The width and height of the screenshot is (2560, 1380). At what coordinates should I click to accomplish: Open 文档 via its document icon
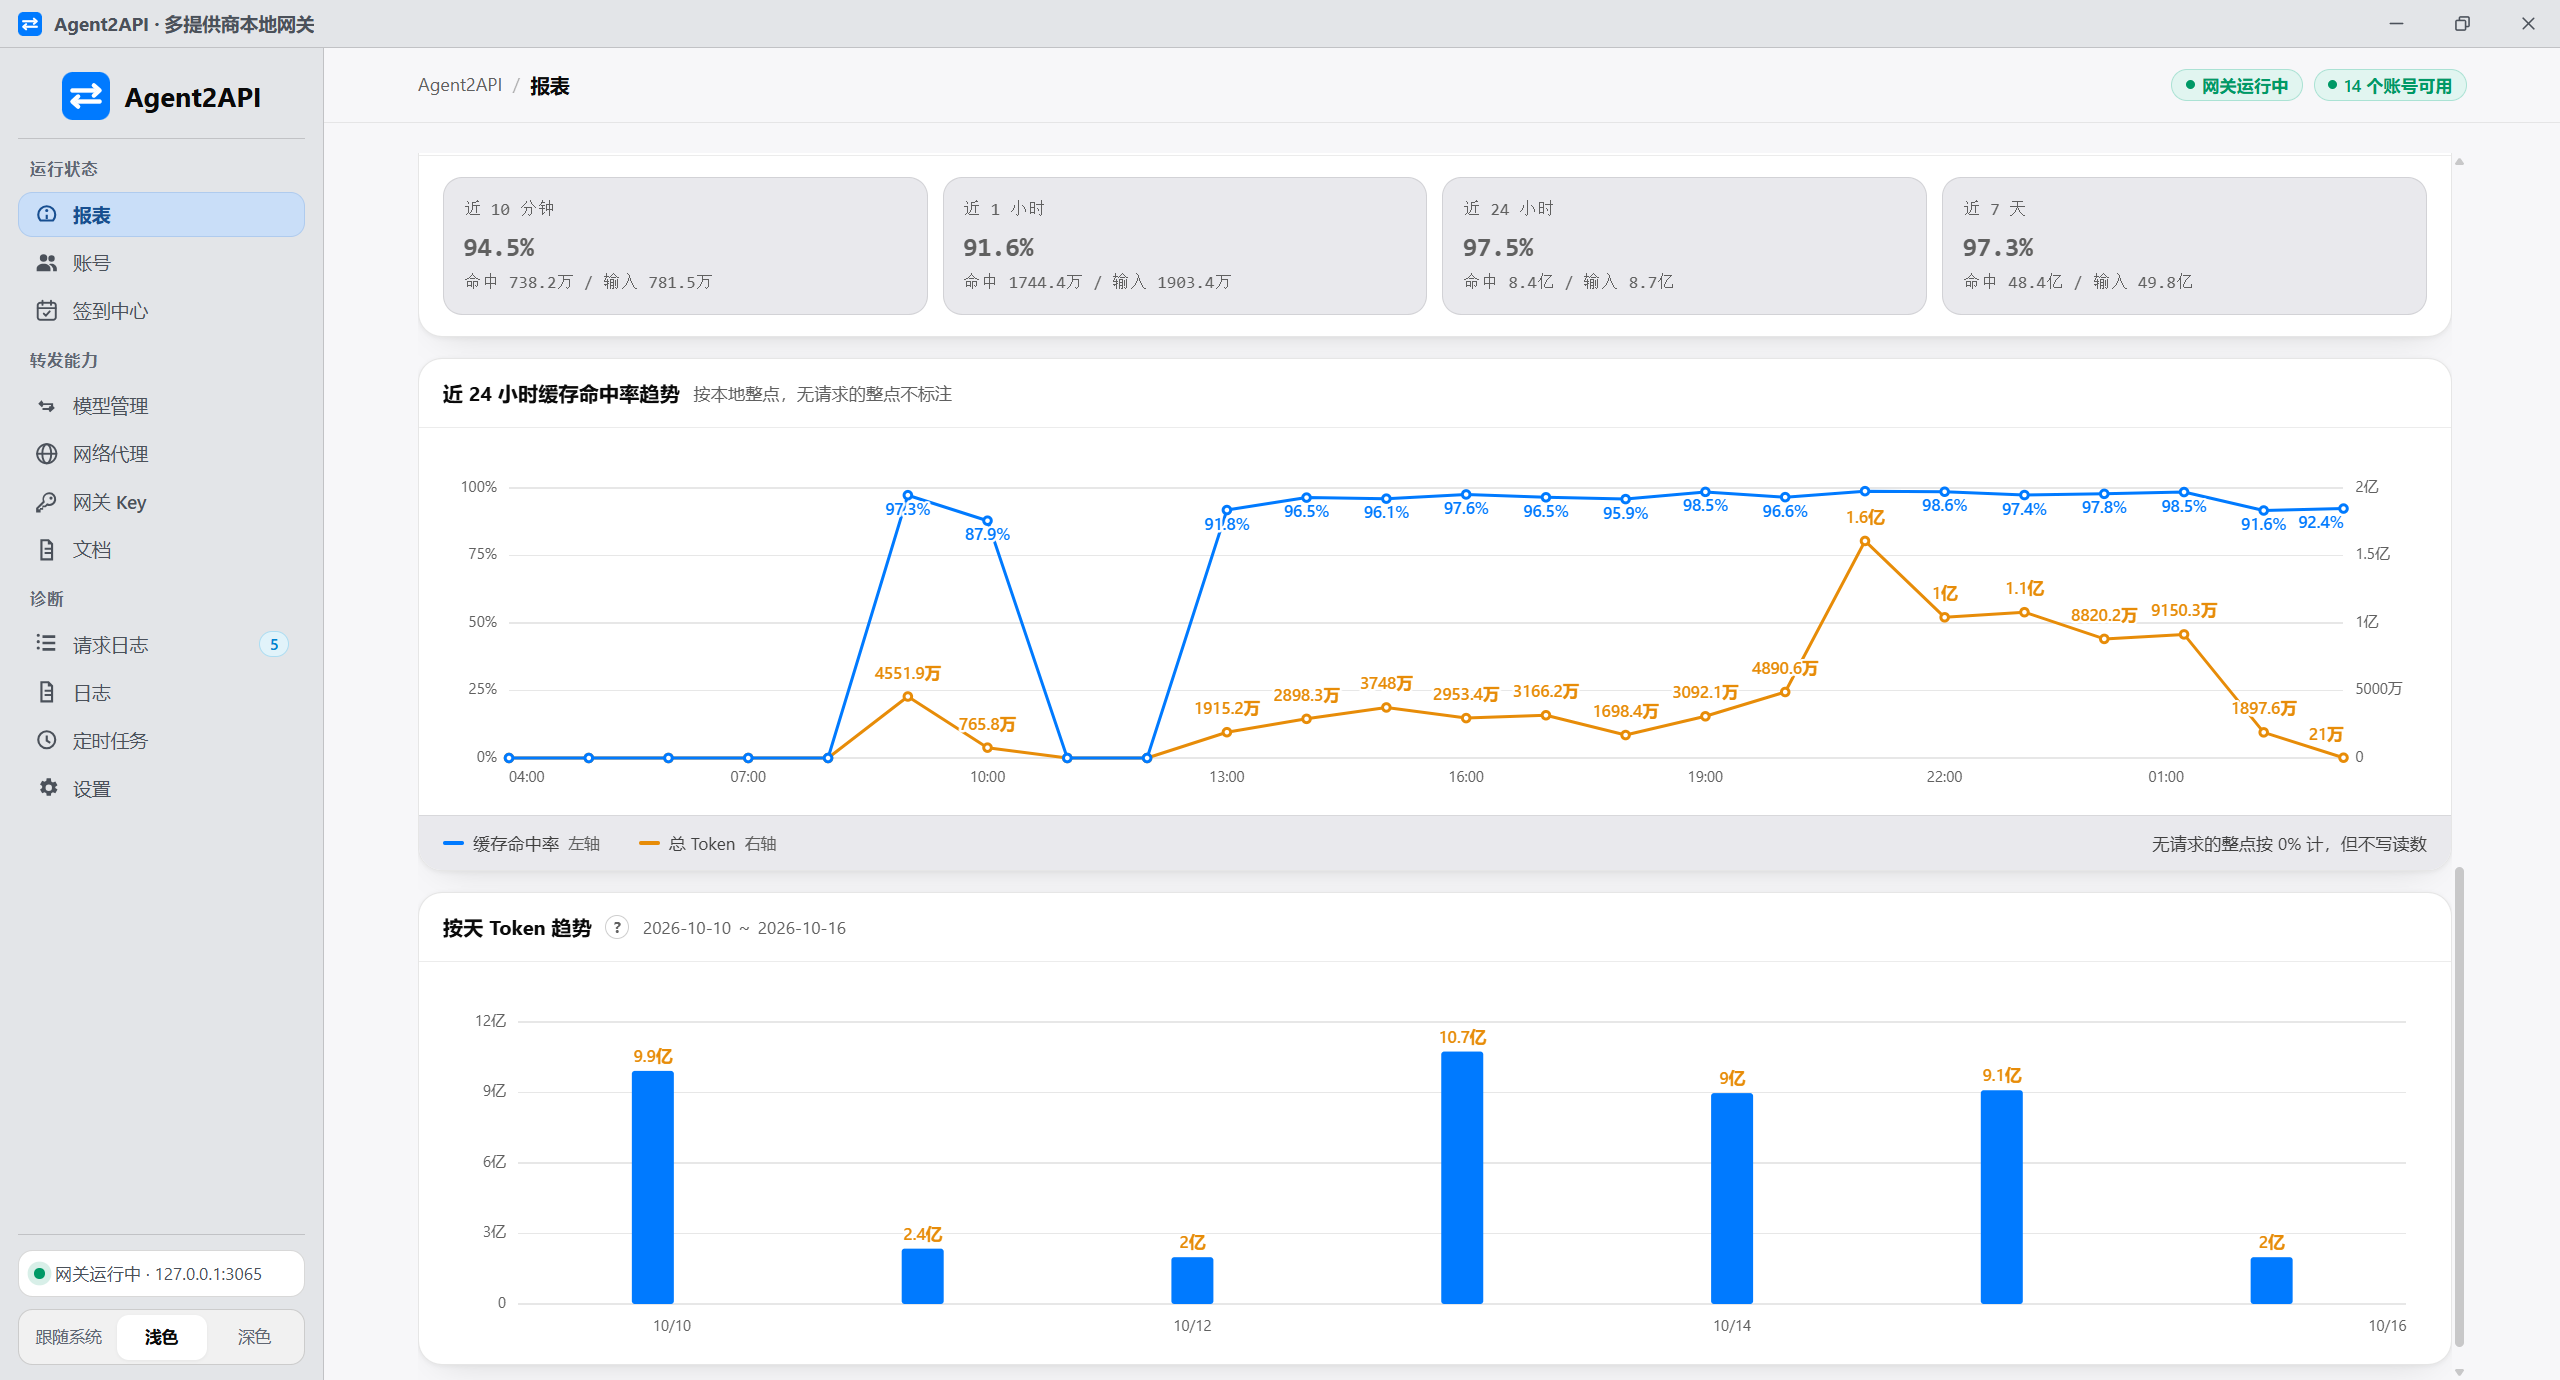pos(46,550)
